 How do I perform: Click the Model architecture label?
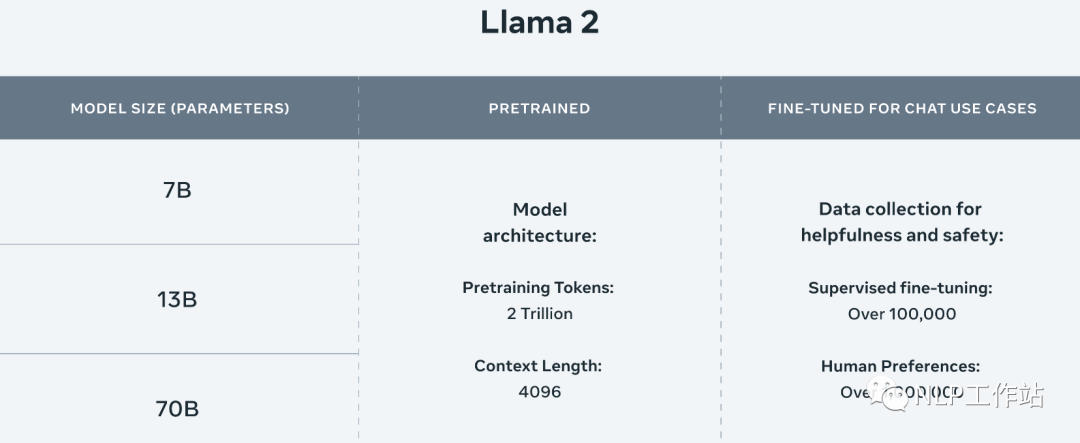pyautogui.click(x=539, y=222)
